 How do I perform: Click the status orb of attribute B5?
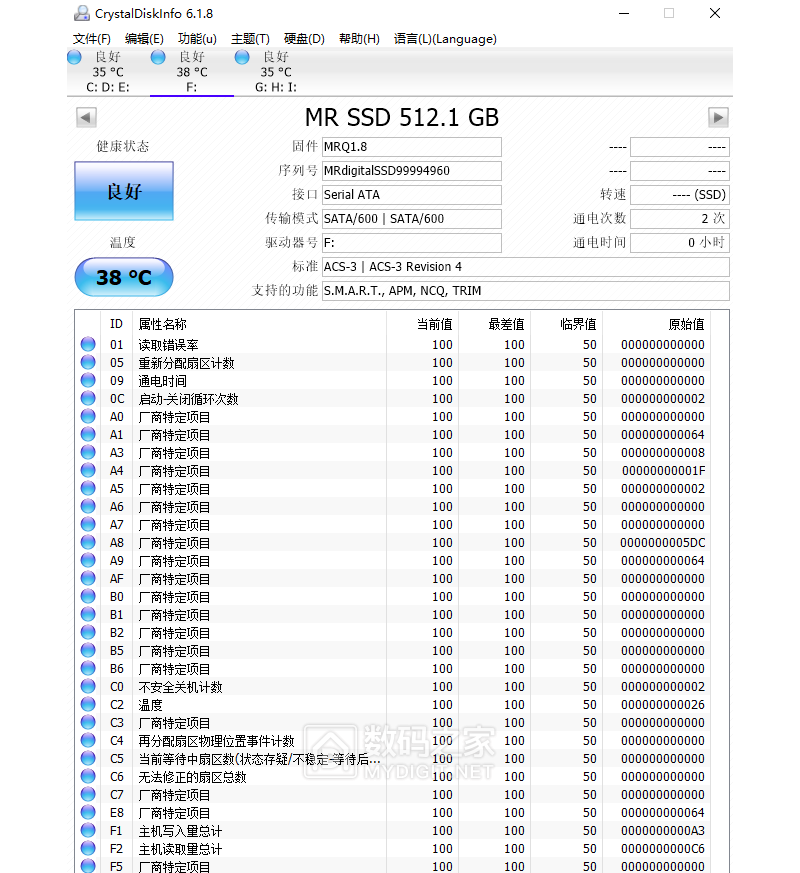pos(88,650)
